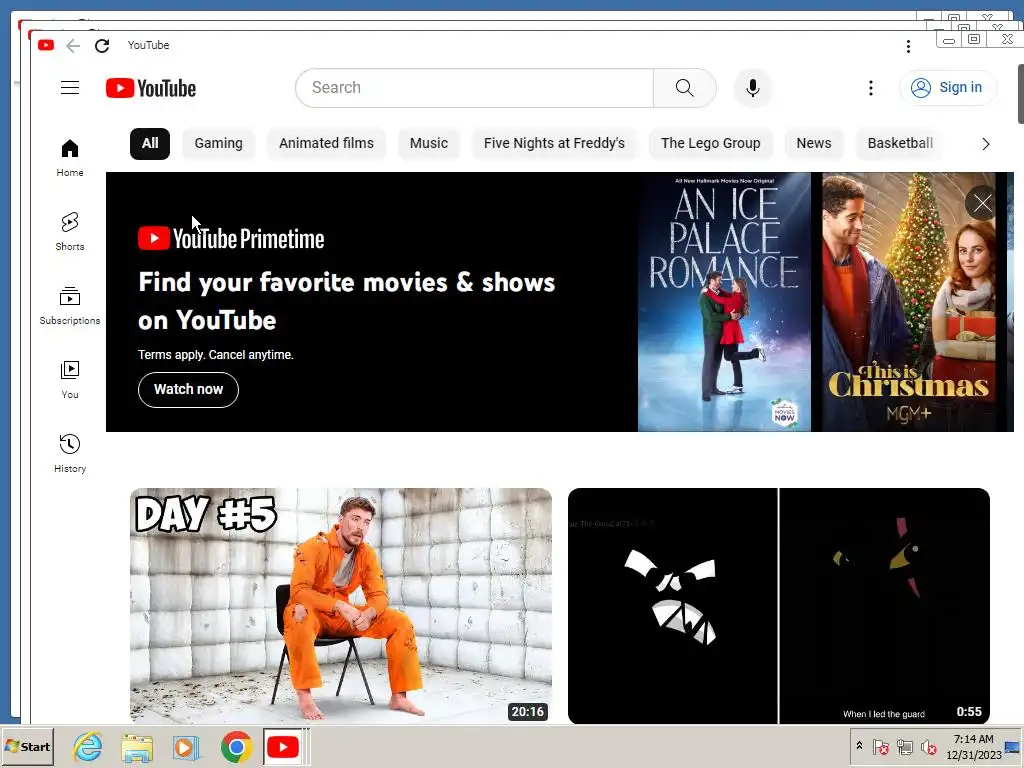This screenshot has width=1024, height=768.
Task: Open the You library section
Action: [70, 379]
